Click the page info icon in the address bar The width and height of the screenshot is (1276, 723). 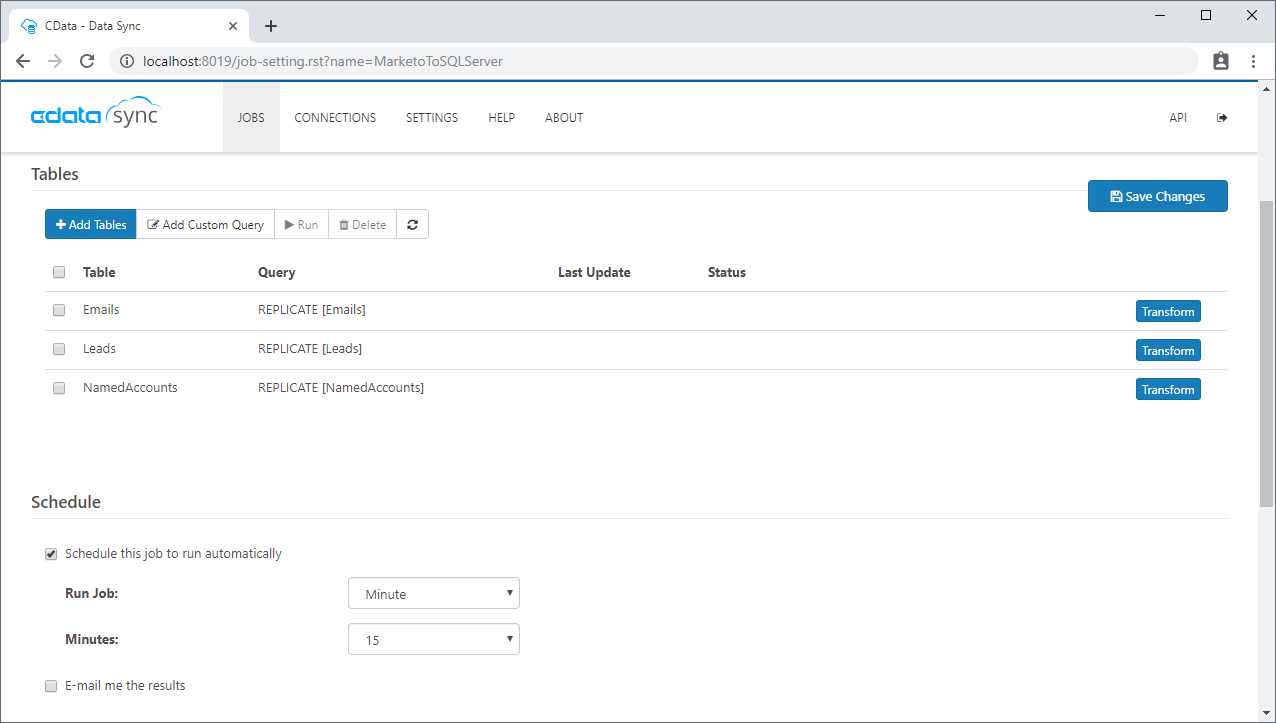[126, 61]
